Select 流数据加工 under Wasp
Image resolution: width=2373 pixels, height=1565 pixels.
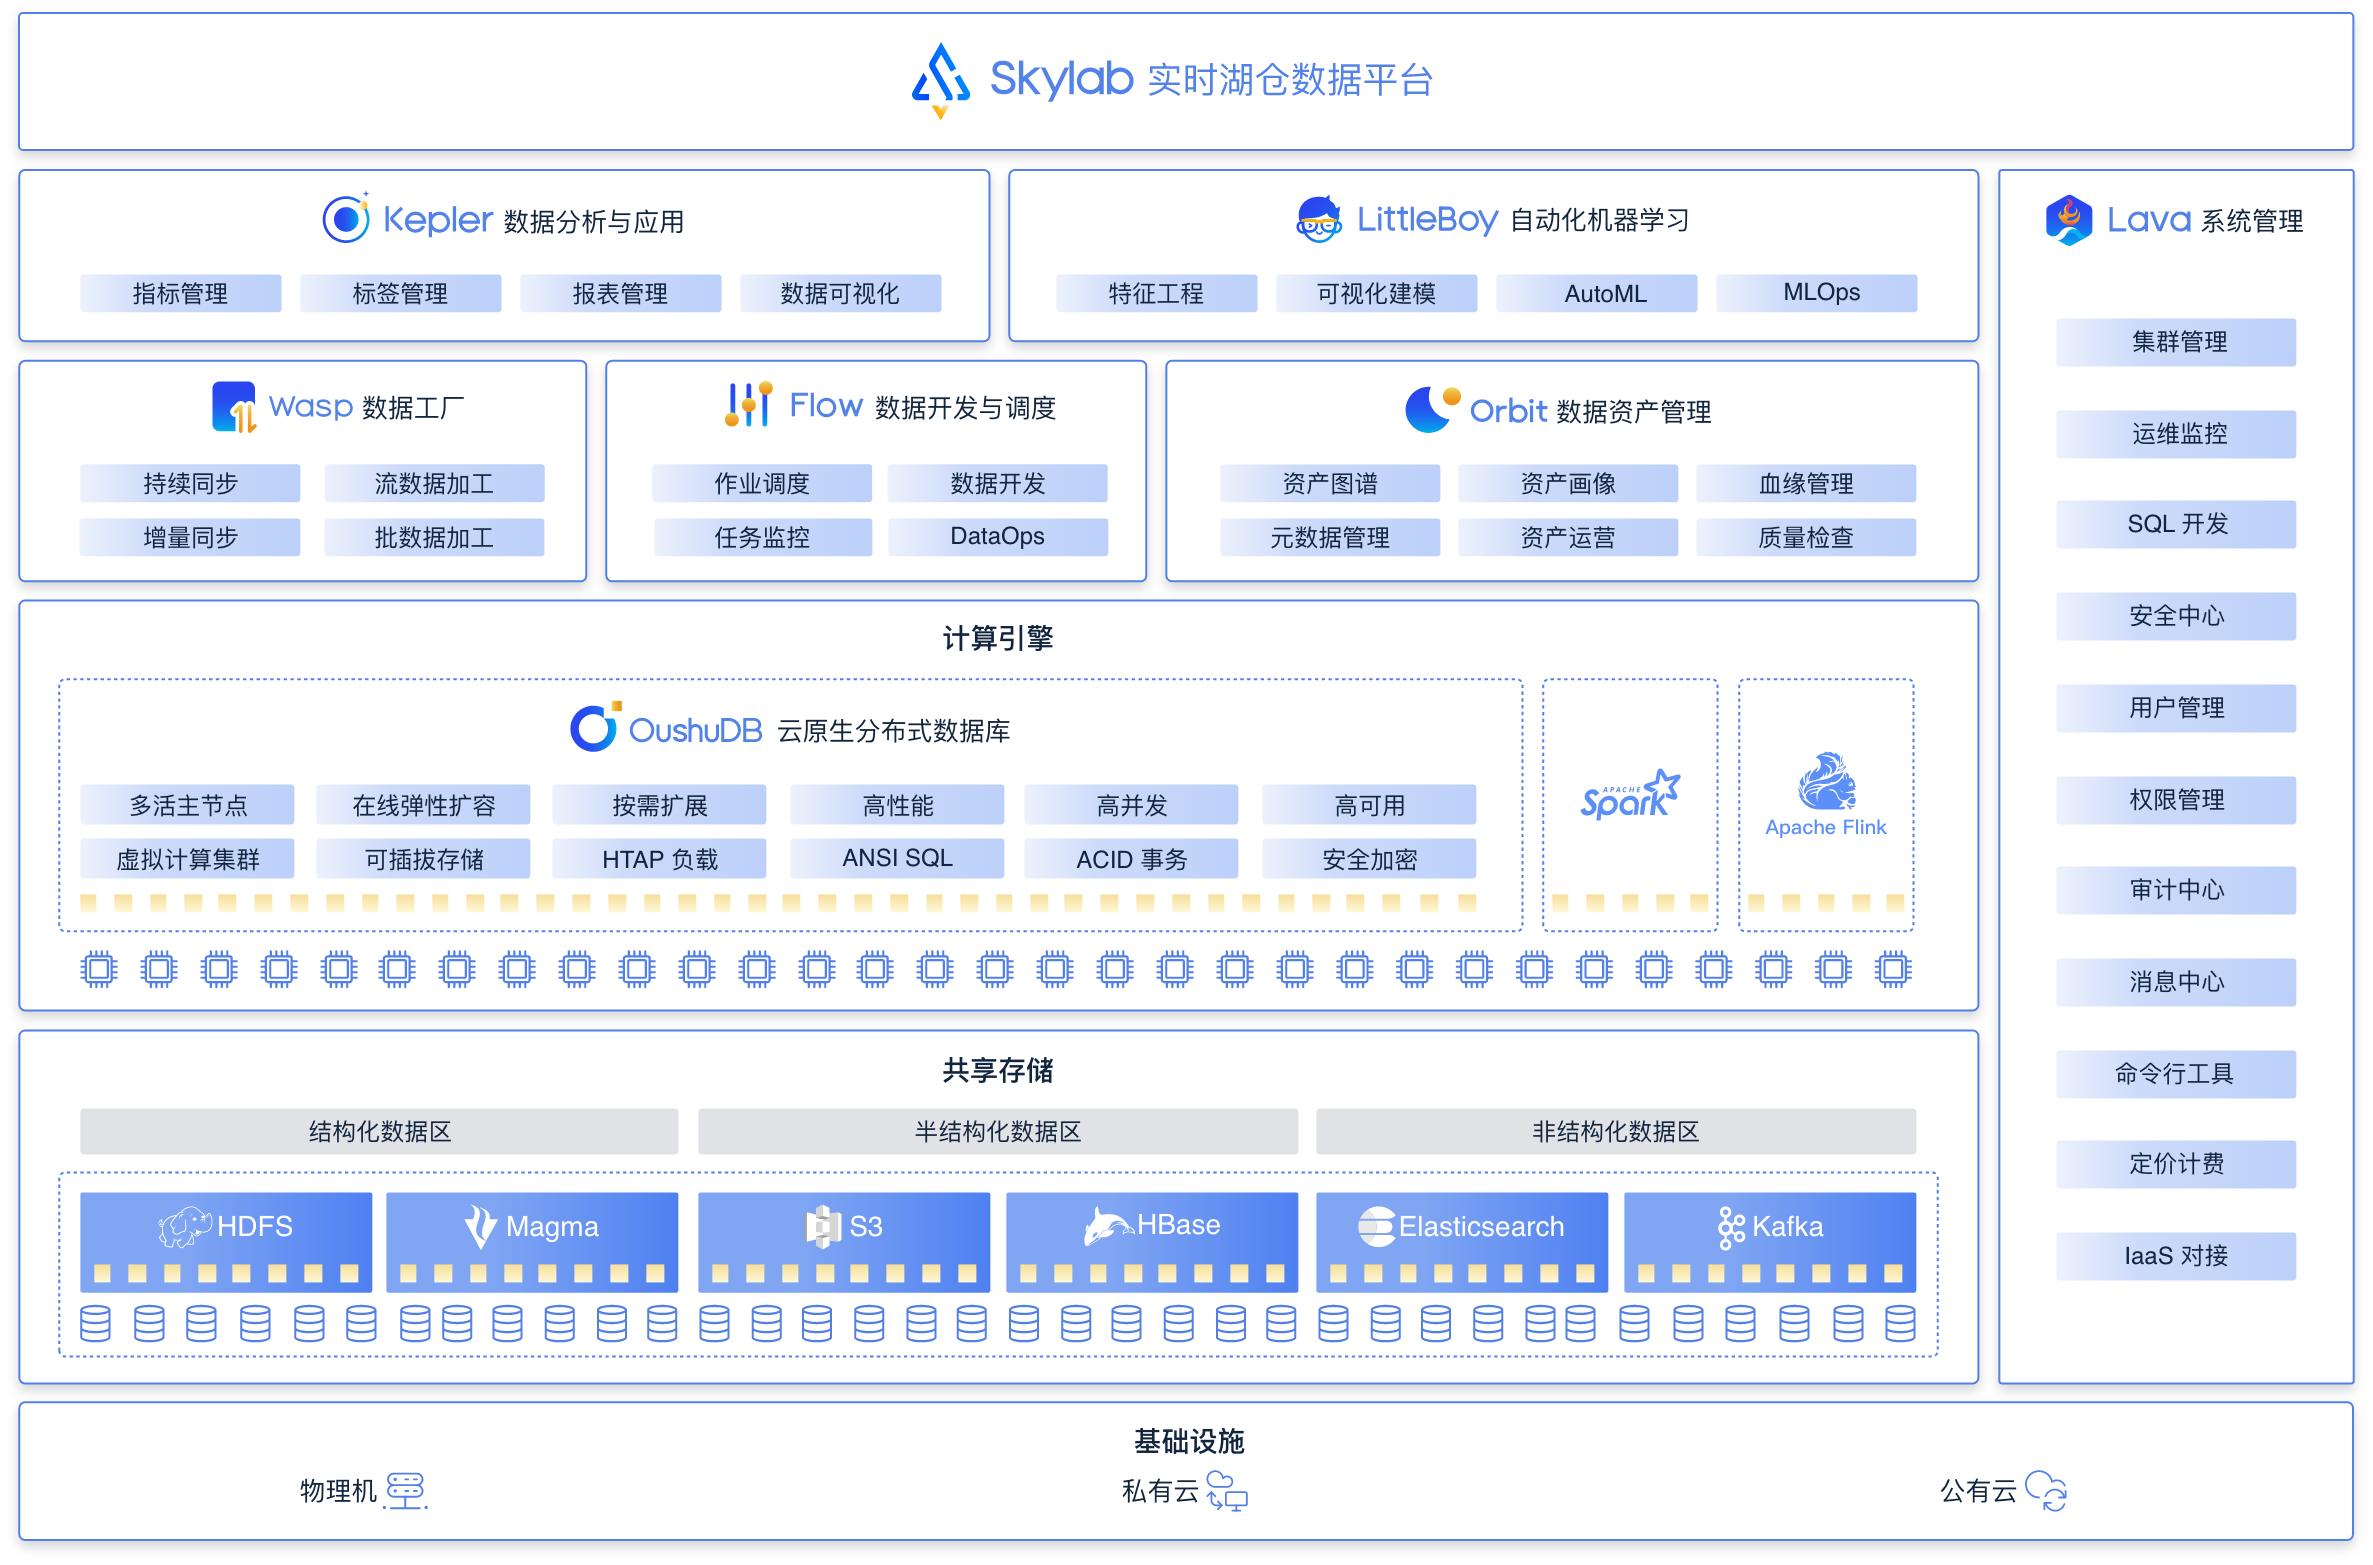434,483
